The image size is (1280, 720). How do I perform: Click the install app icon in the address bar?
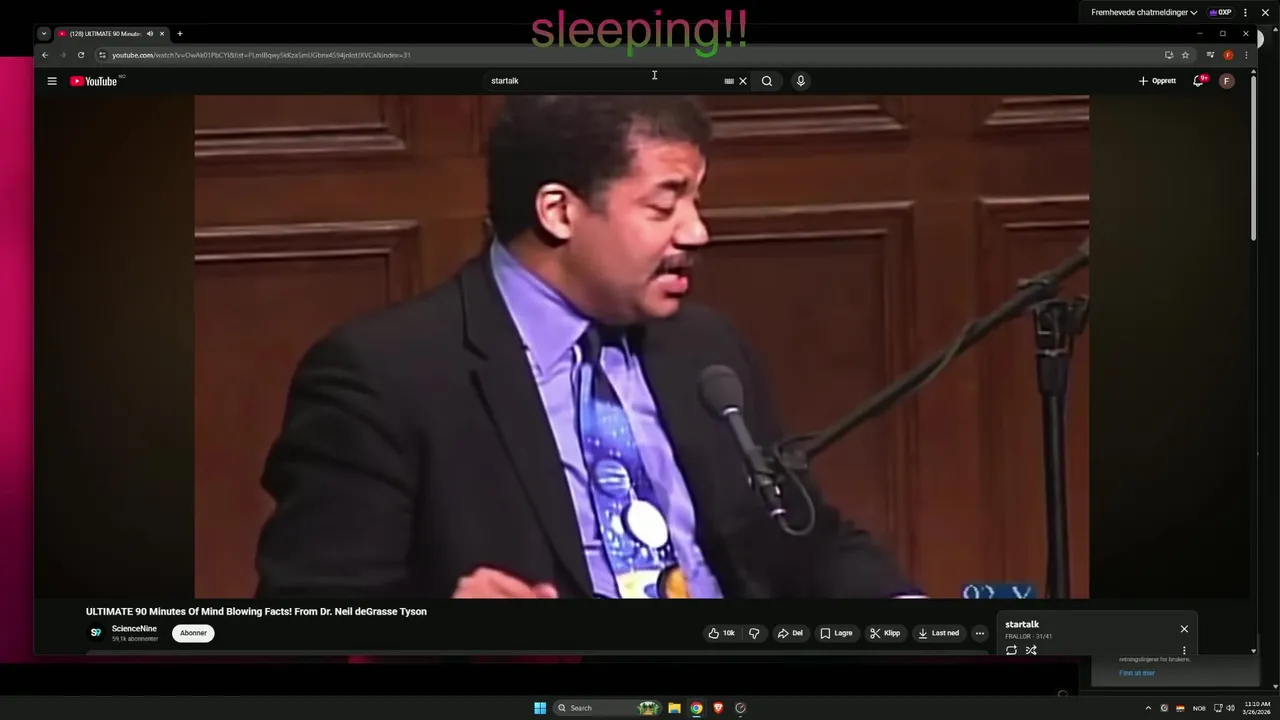[1169, 55]
